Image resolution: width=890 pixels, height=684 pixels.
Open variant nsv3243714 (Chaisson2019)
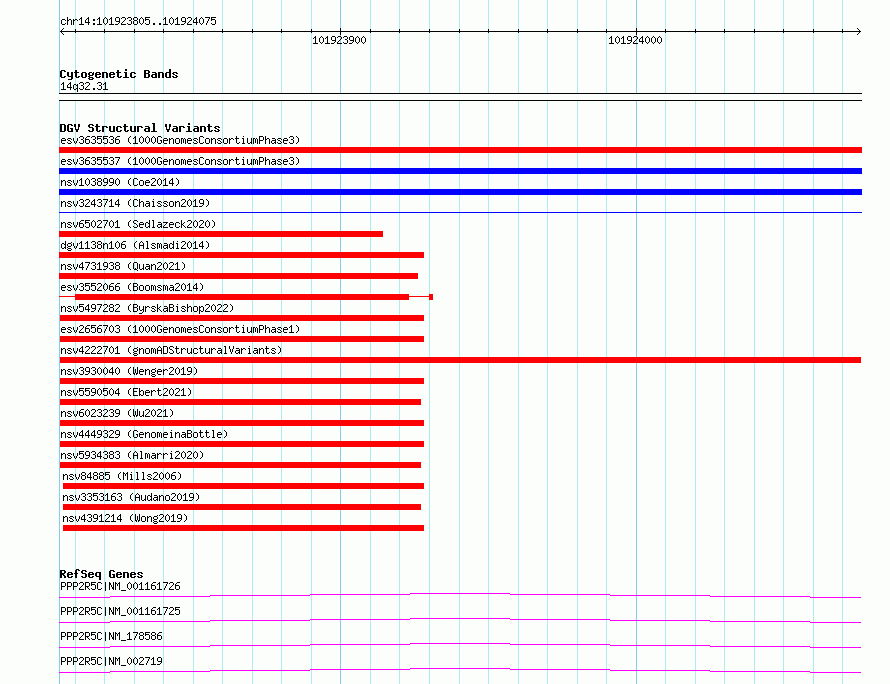pos(135,203)
